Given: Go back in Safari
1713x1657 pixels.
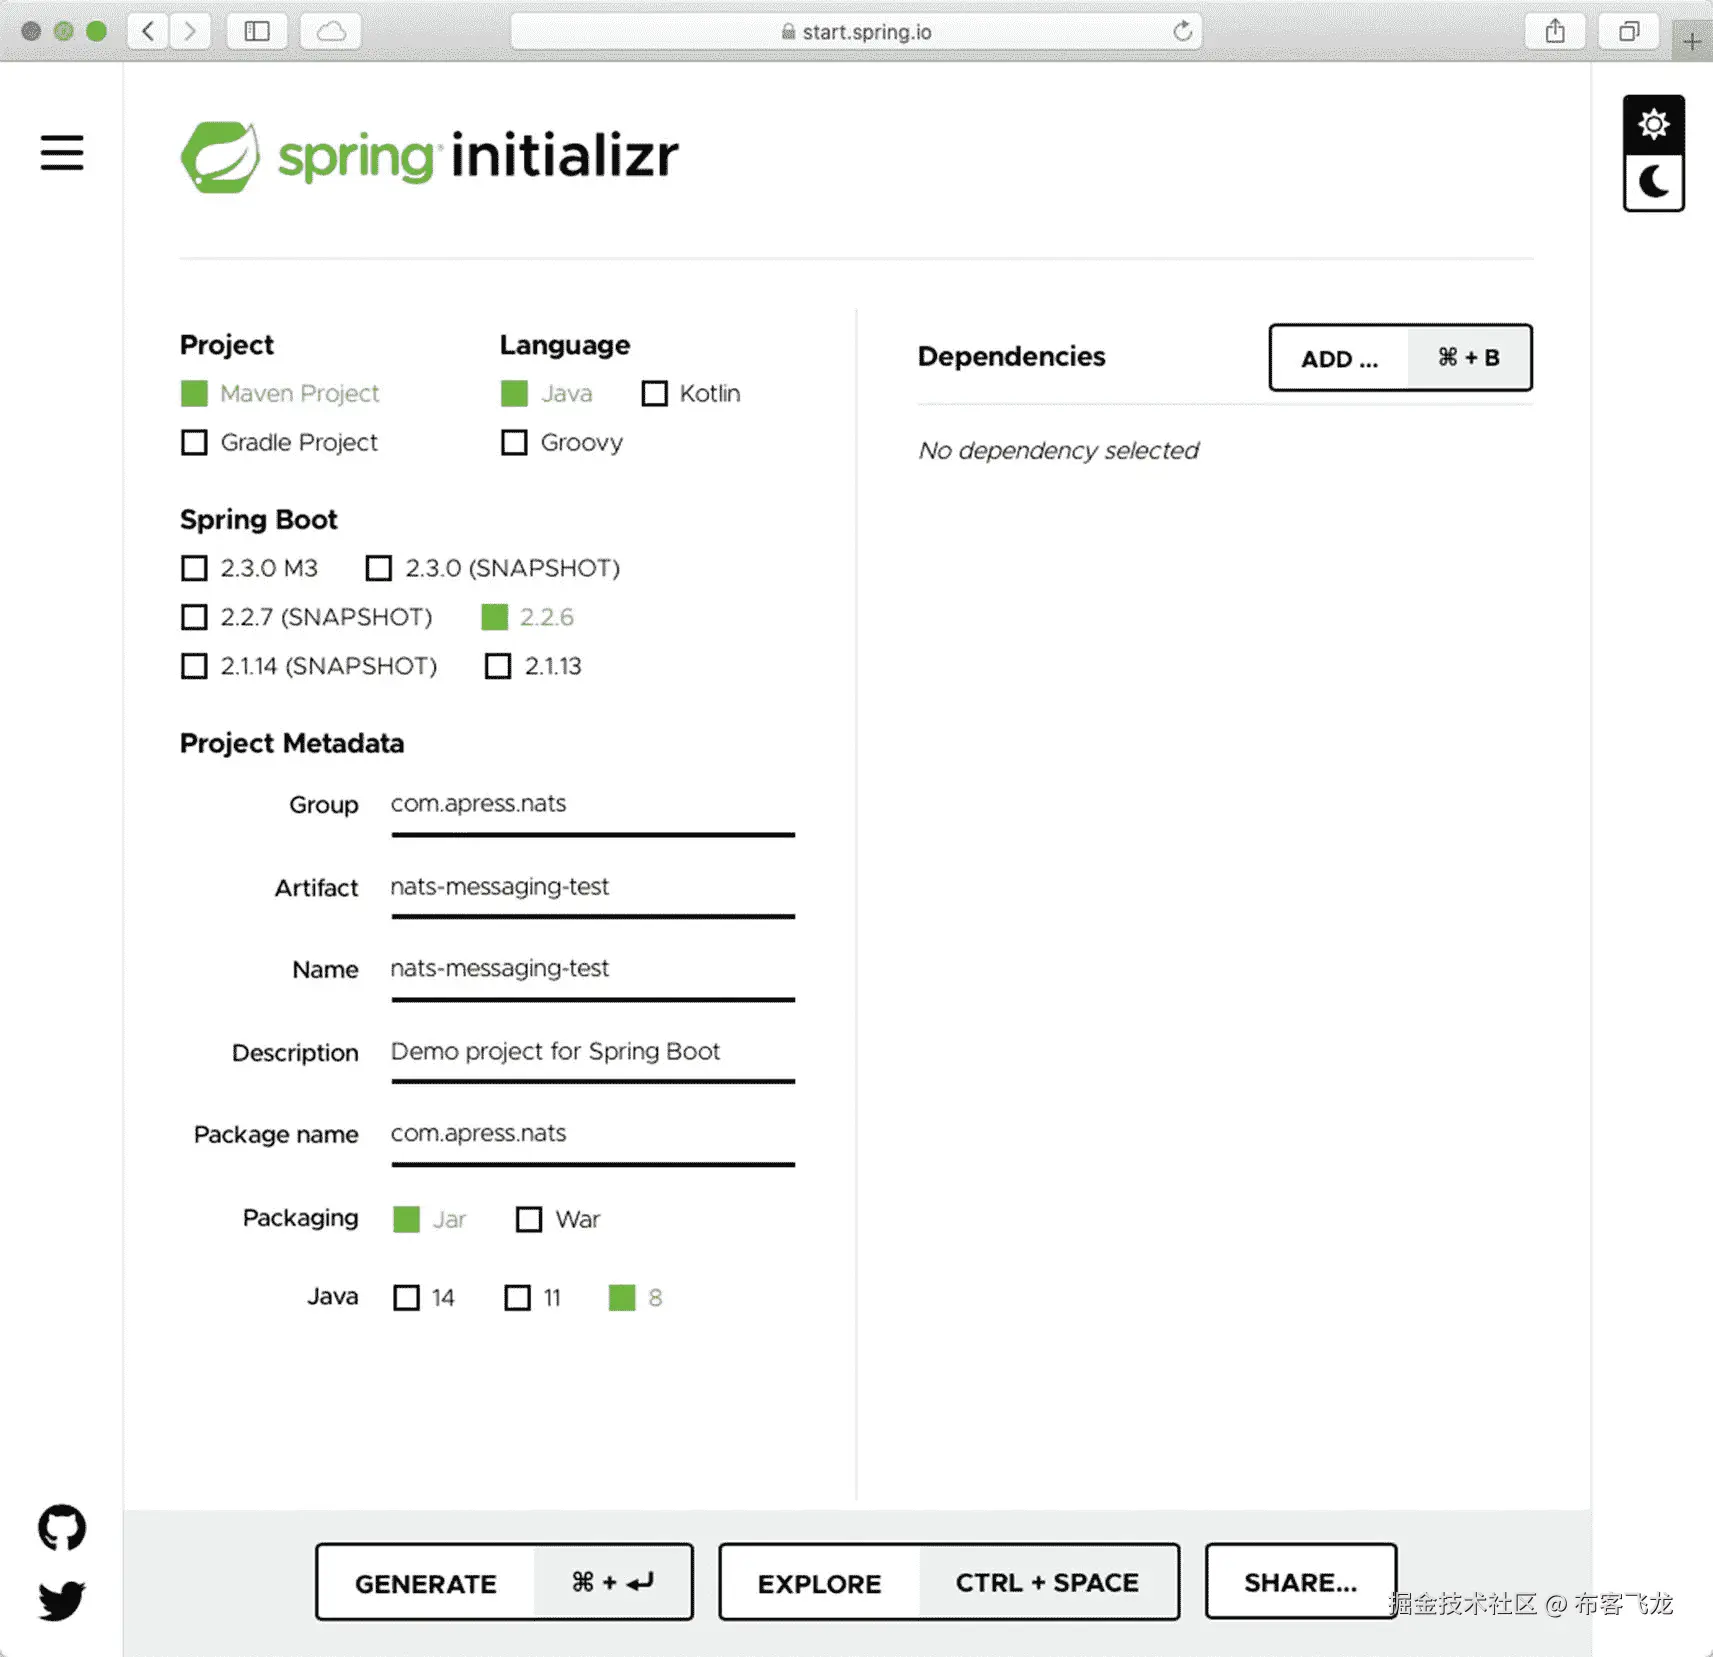Looking at the screenshot, I should pyautogui.click(x=148, y=31).
